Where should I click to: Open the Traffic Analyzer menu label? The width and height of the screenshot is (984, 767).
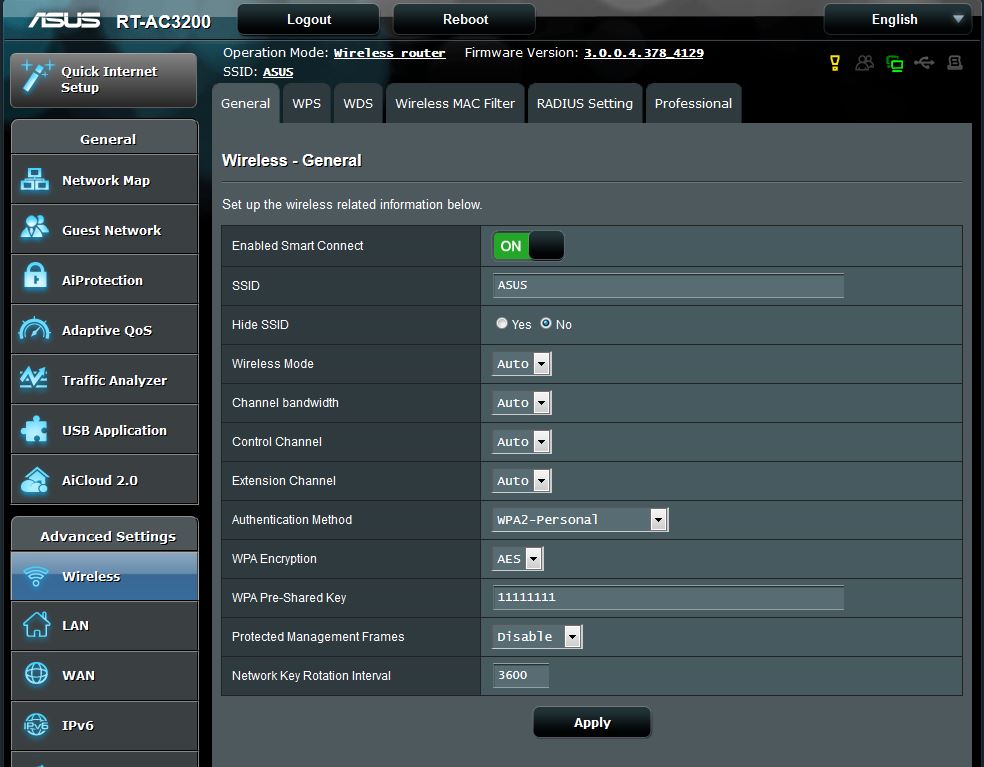(x=114, y=380)
